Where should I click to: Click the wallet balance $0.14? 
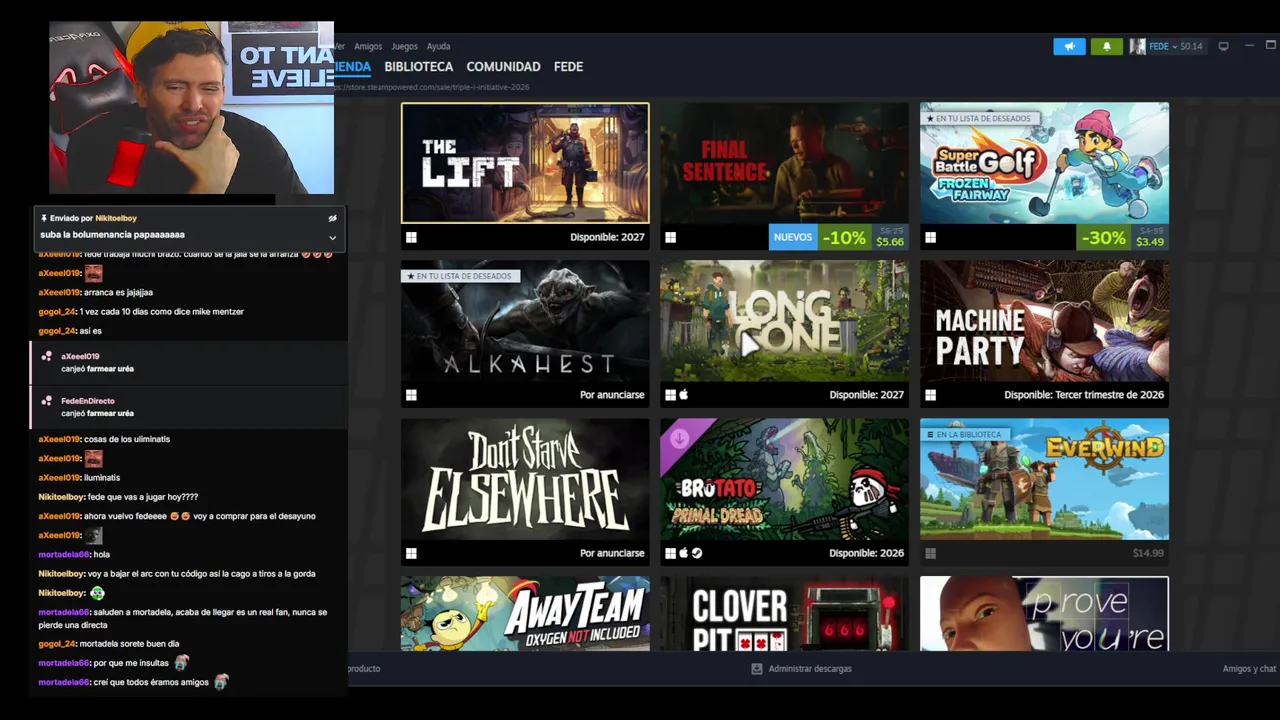tap(1191, 46)
